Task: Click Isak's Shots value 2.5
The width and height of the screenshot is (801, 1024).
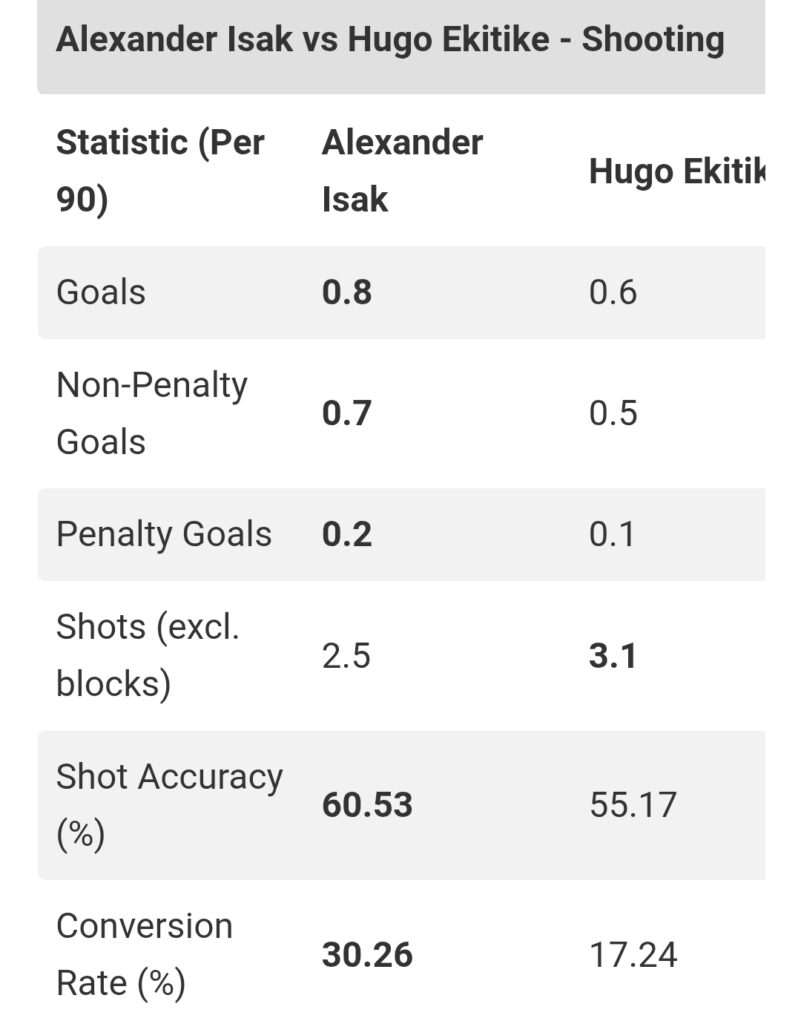Action: click(x=346, y=655)
